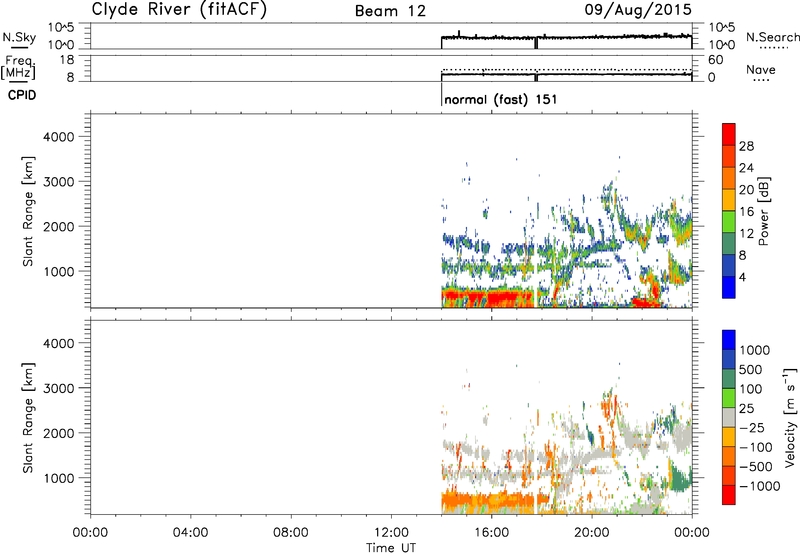Click the bottom blue swatch in Power colorbar

(729, 287)
